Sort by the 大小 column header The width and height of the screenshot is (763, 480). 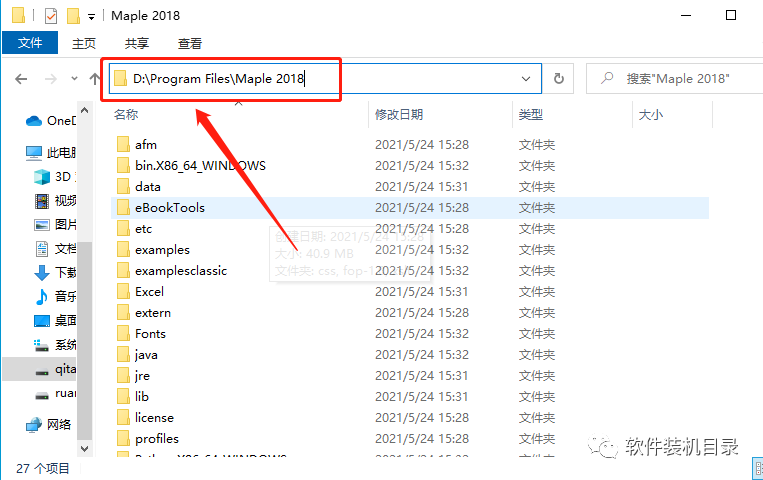coord(651,115)
